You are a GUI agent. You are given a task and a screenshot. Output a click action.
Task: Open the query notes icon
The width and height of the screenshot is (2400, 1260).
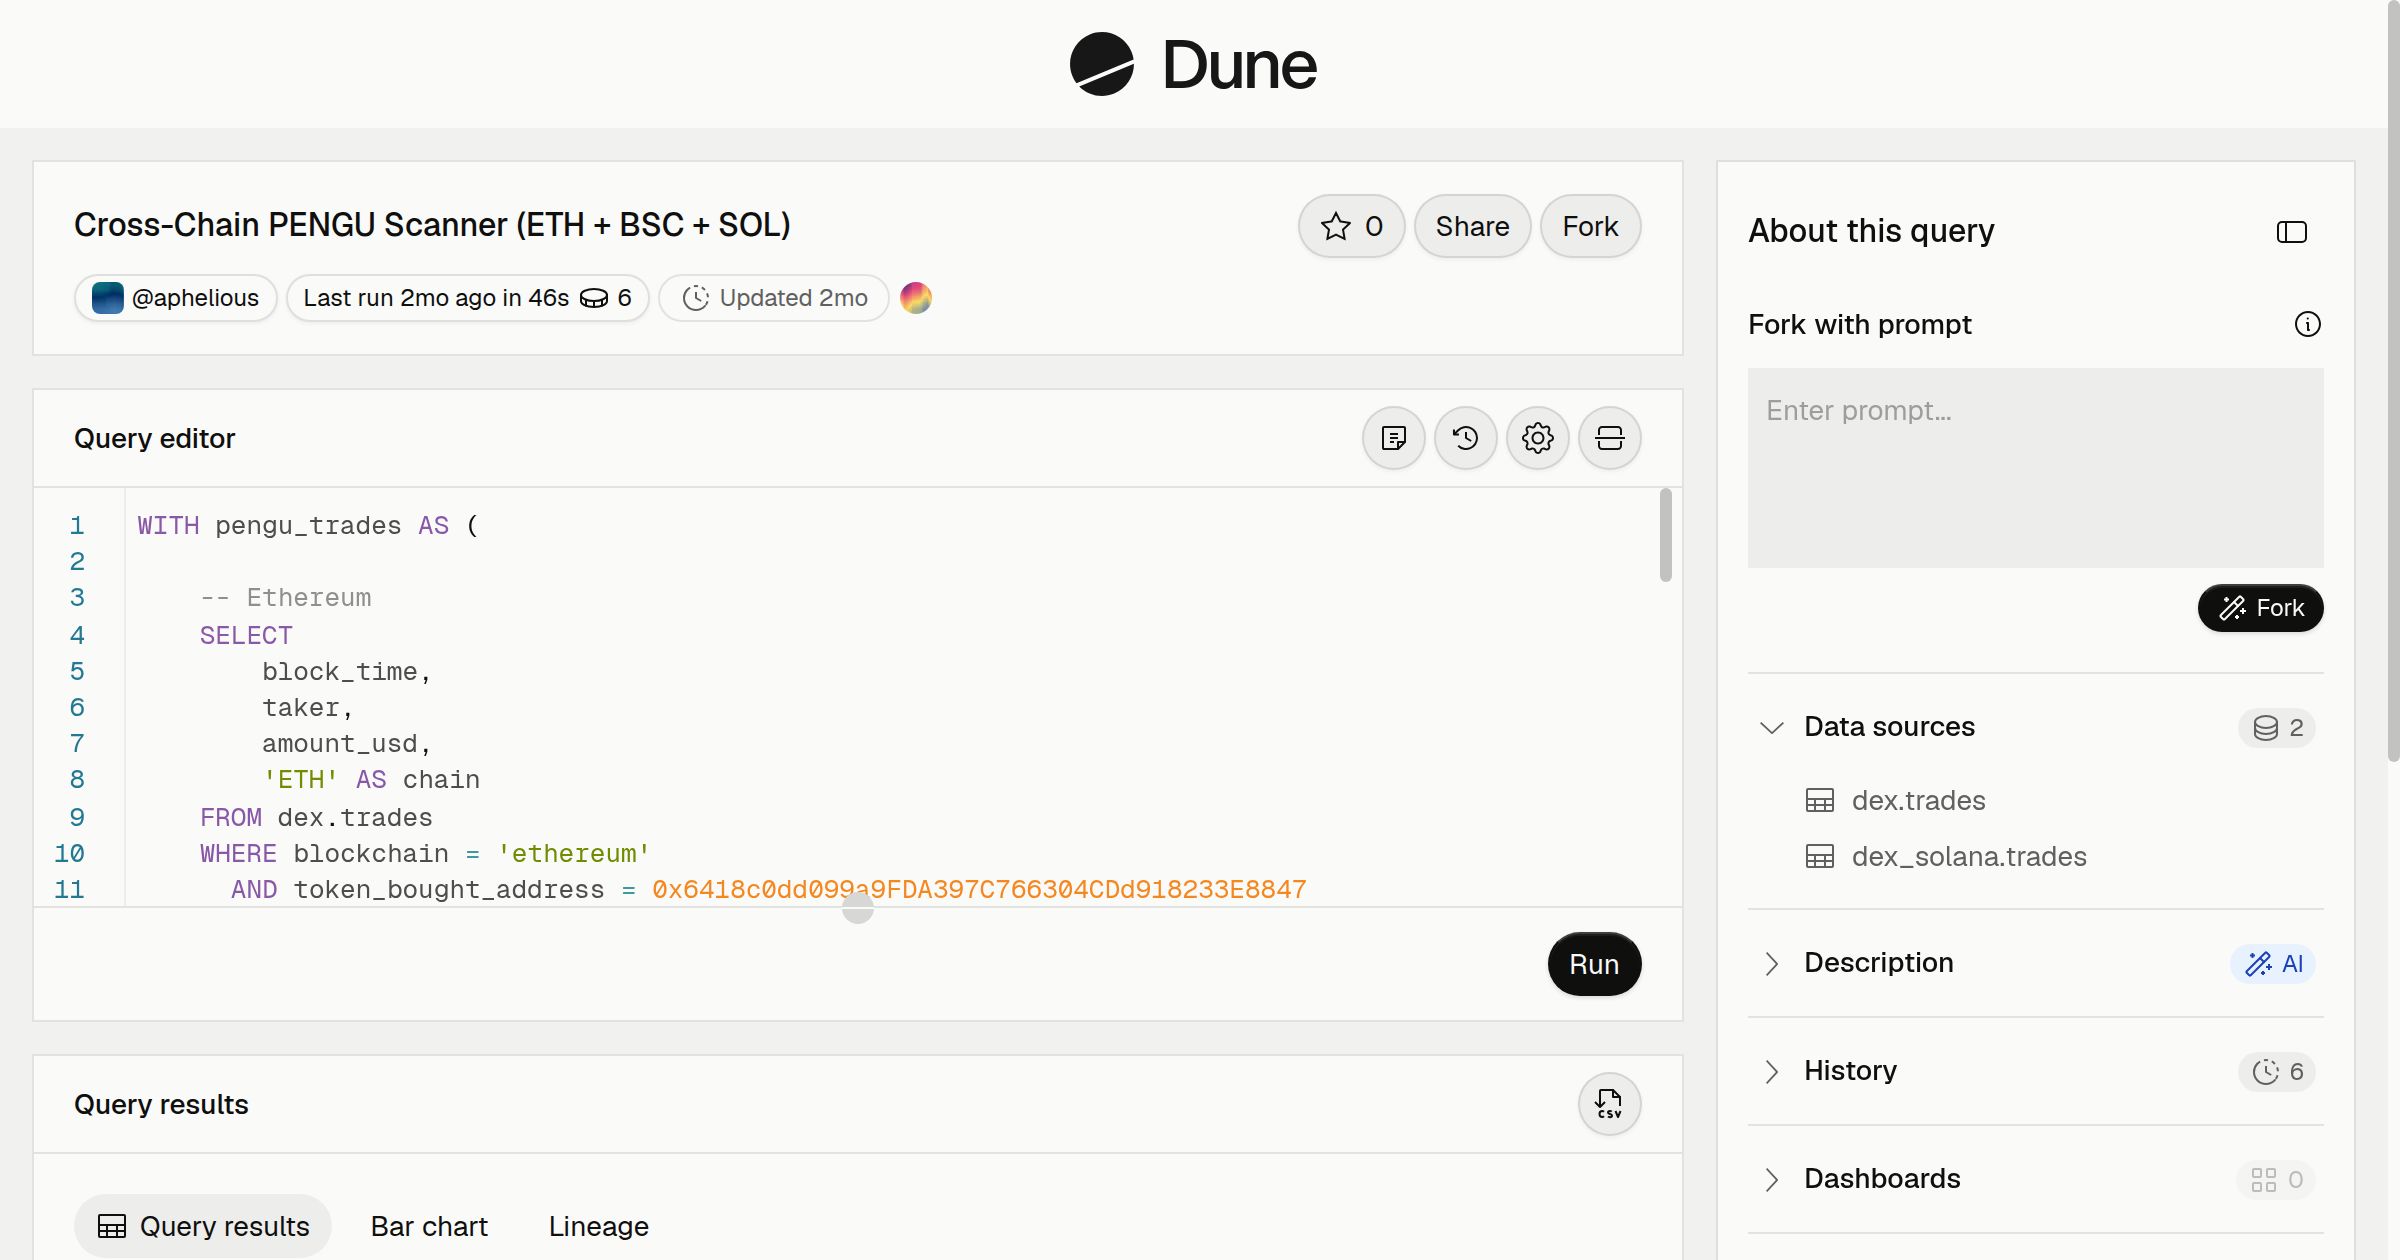pos(1393,438)
